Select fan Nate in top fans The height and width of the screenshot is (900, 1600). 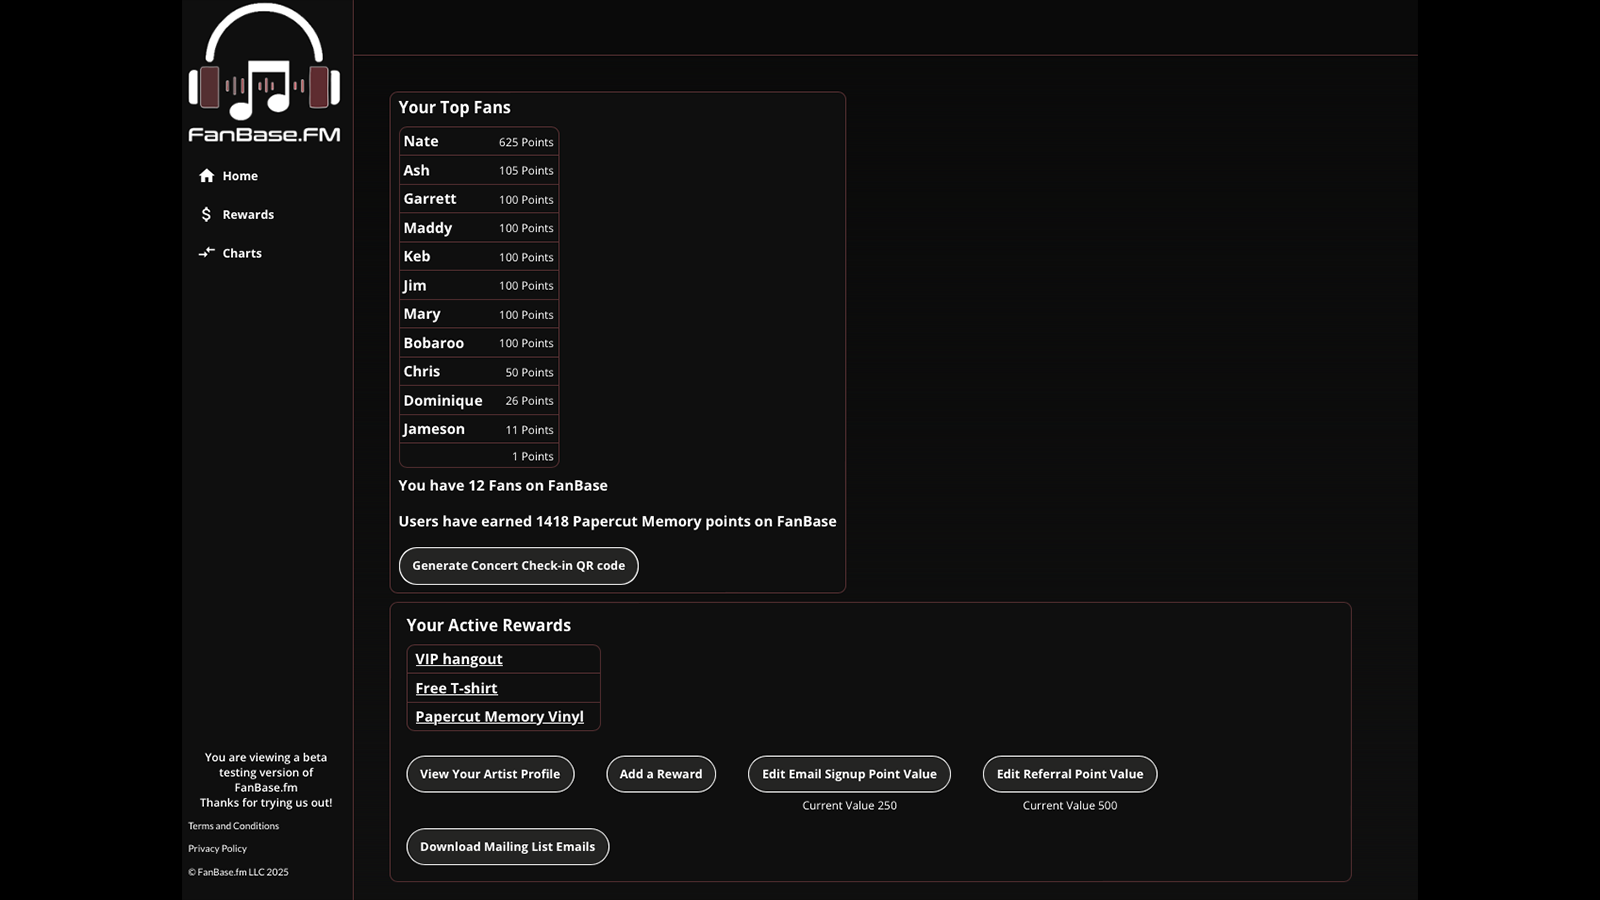[x=421, y=142]
